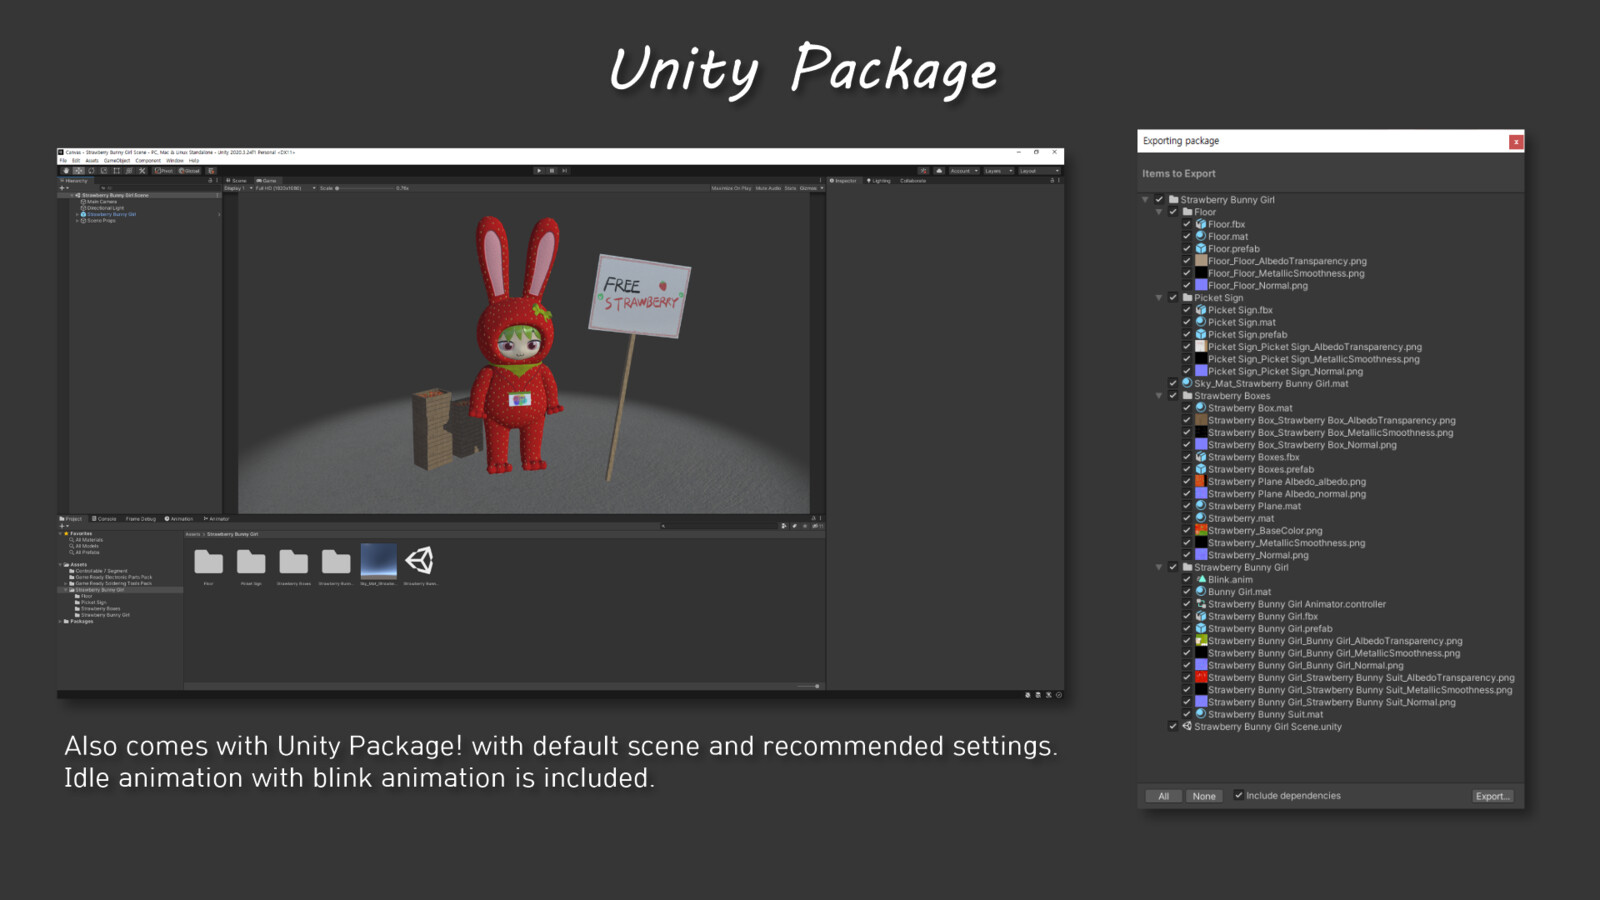Uncheck Strawberry Bunny Girl root checkbox
Screen dimensions: 1600x900
pyautogui.click(x=1159, y=199)
